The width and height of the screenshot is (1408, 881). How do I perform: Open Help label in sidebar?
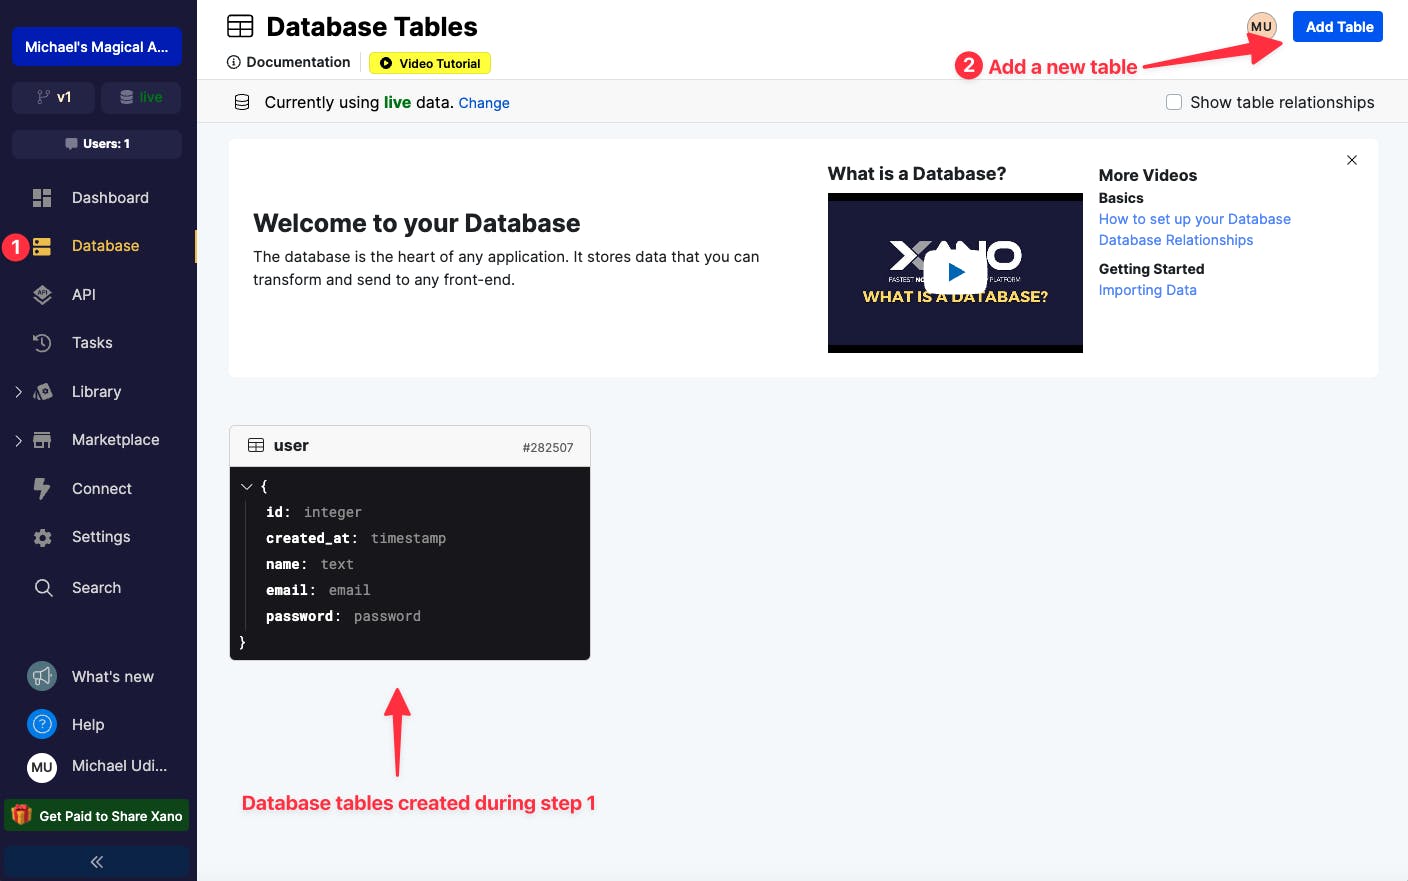pyautogui.click(x=88, y=725)
